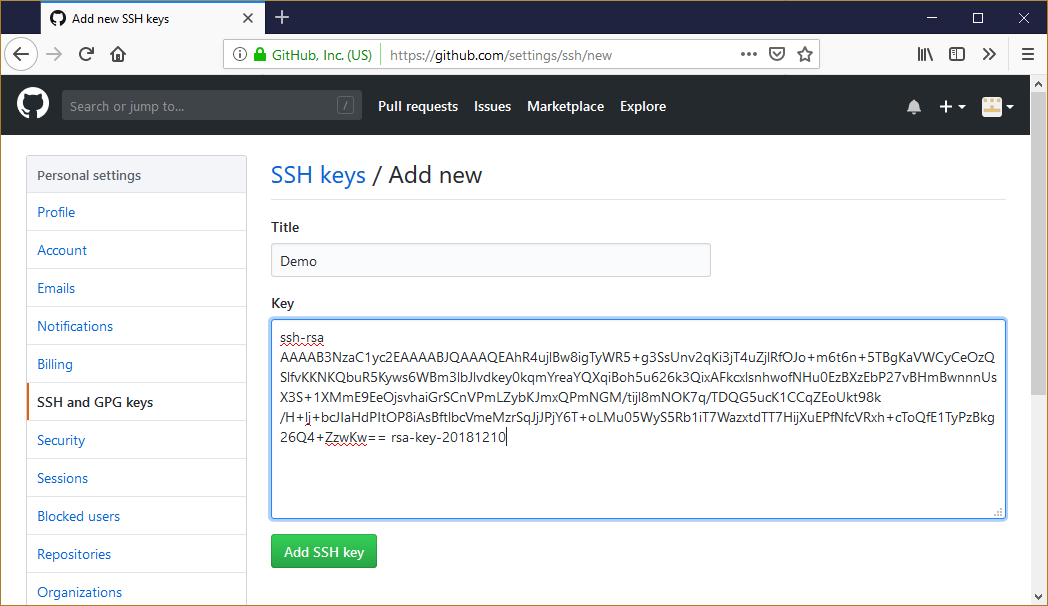Grab the Key textarea resize handle
Screen dimensions: 1048x606
click(x=998, y=512)
